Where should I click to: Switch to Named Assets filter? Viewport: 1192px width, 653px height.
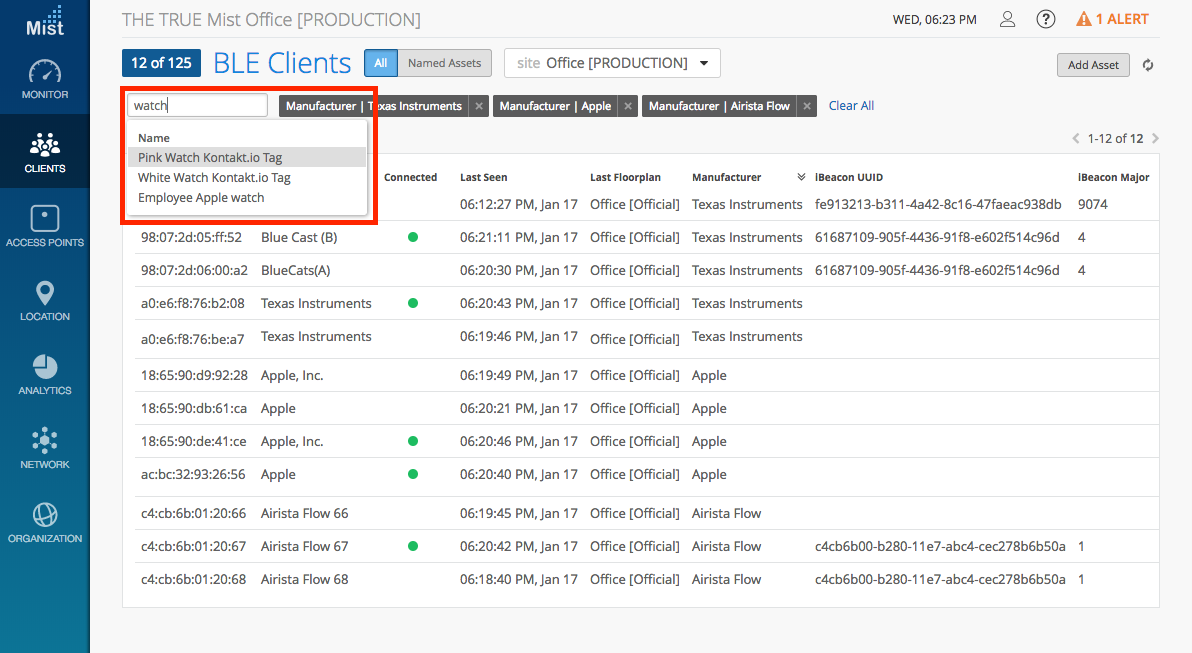click(444, 63)
